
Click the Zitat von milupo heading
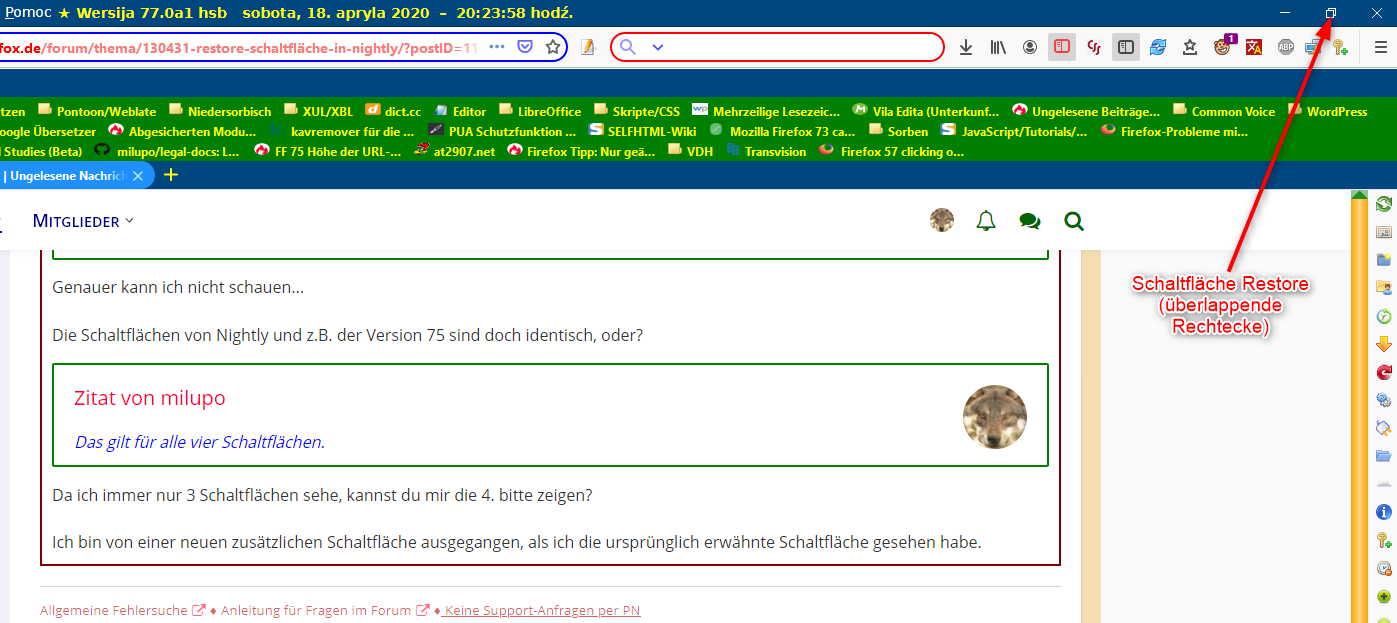150,398
